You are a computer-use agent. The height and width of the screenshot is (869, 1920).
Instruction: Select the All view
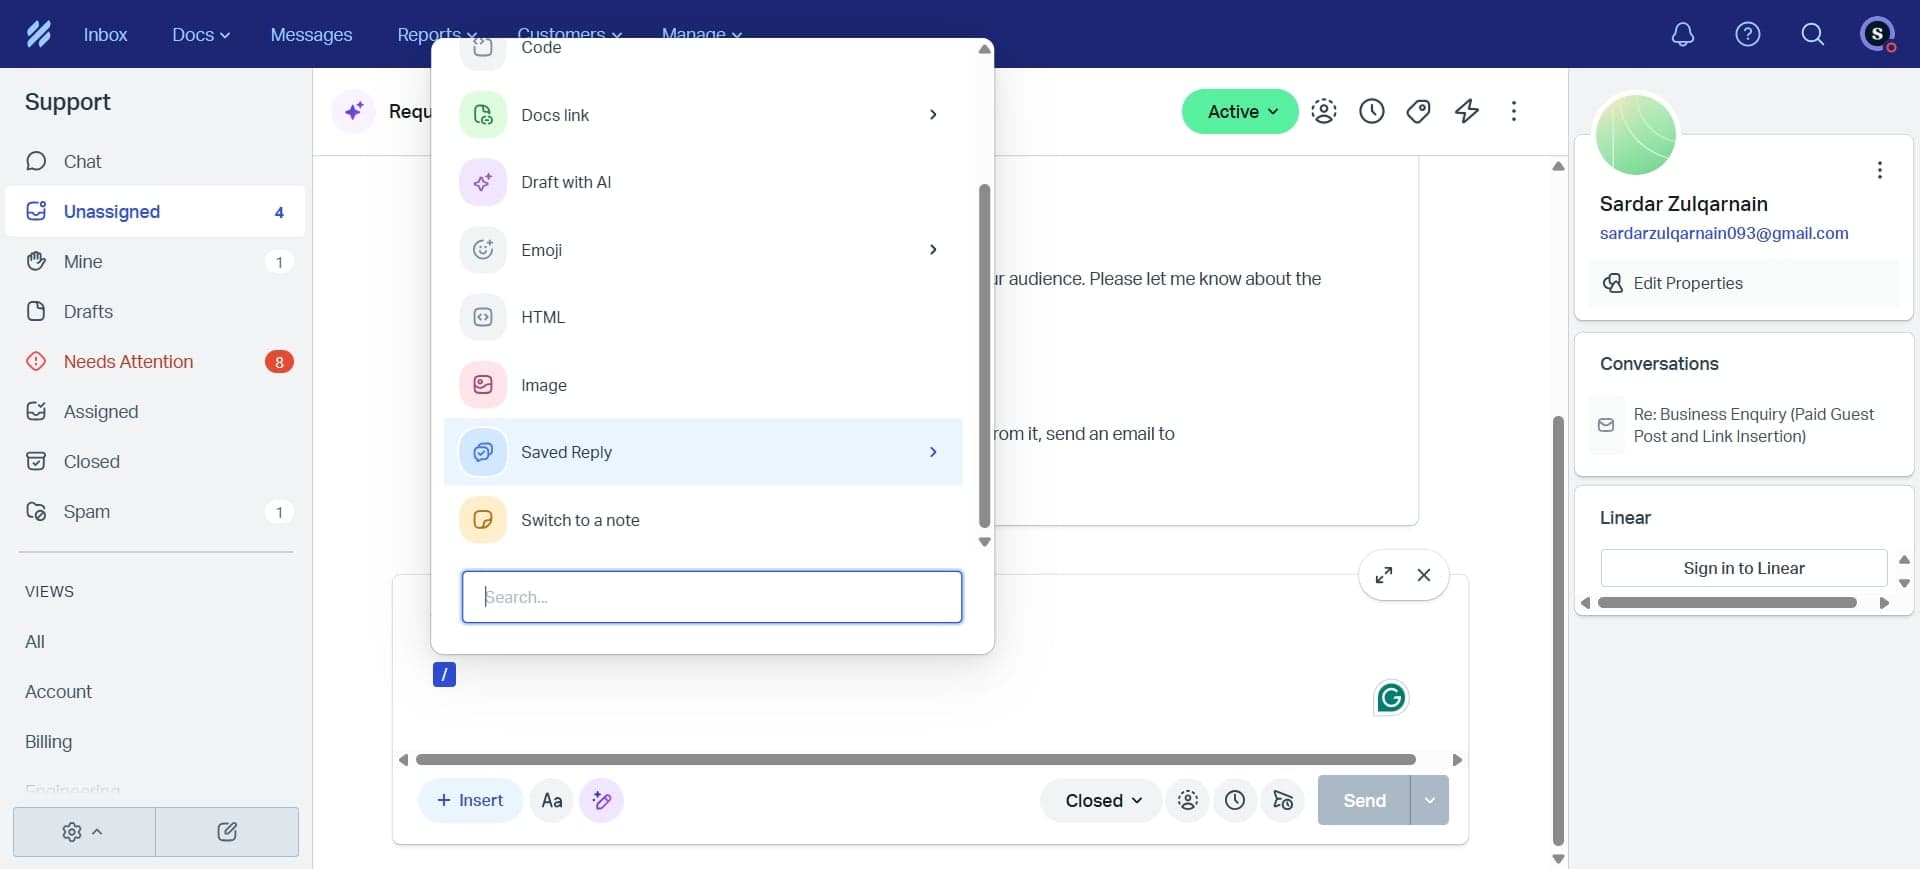pyautogui.click(x=35, y=641)
